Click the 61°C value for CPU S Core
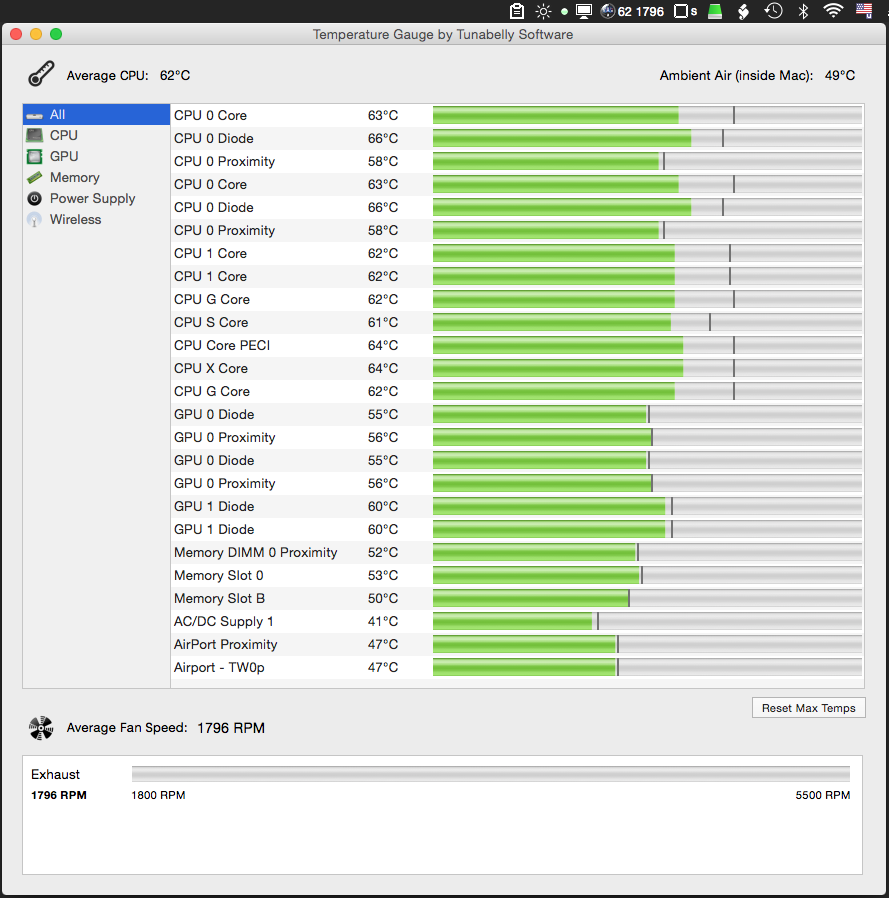The height and width of the screenshot is (898, 889). (383, 322)
